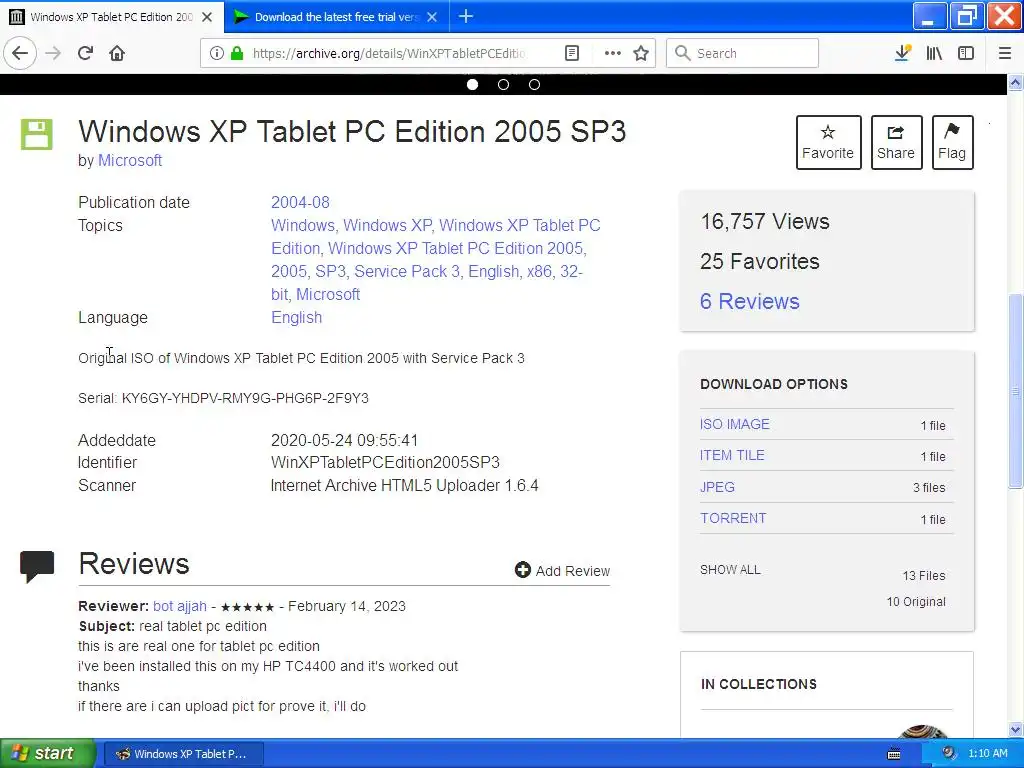The width and height of the screenshot is (1024, 768).
Task: Open the Firefox hamburger menu
Action: 1004,53
